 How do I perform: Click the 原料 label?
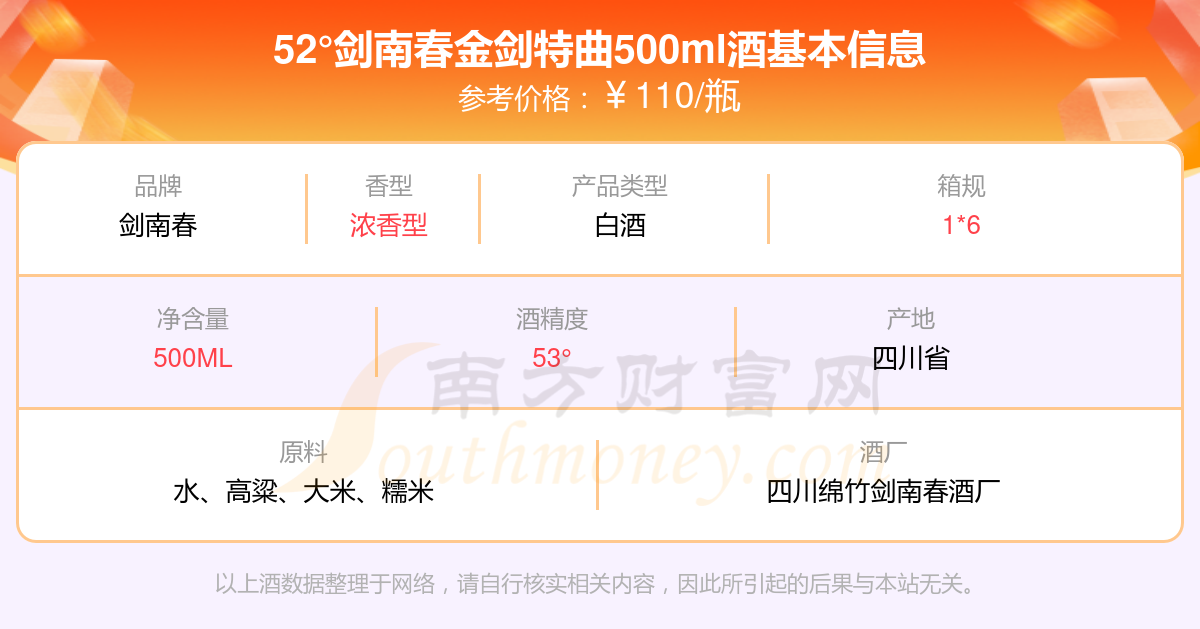tap(303, 452)
